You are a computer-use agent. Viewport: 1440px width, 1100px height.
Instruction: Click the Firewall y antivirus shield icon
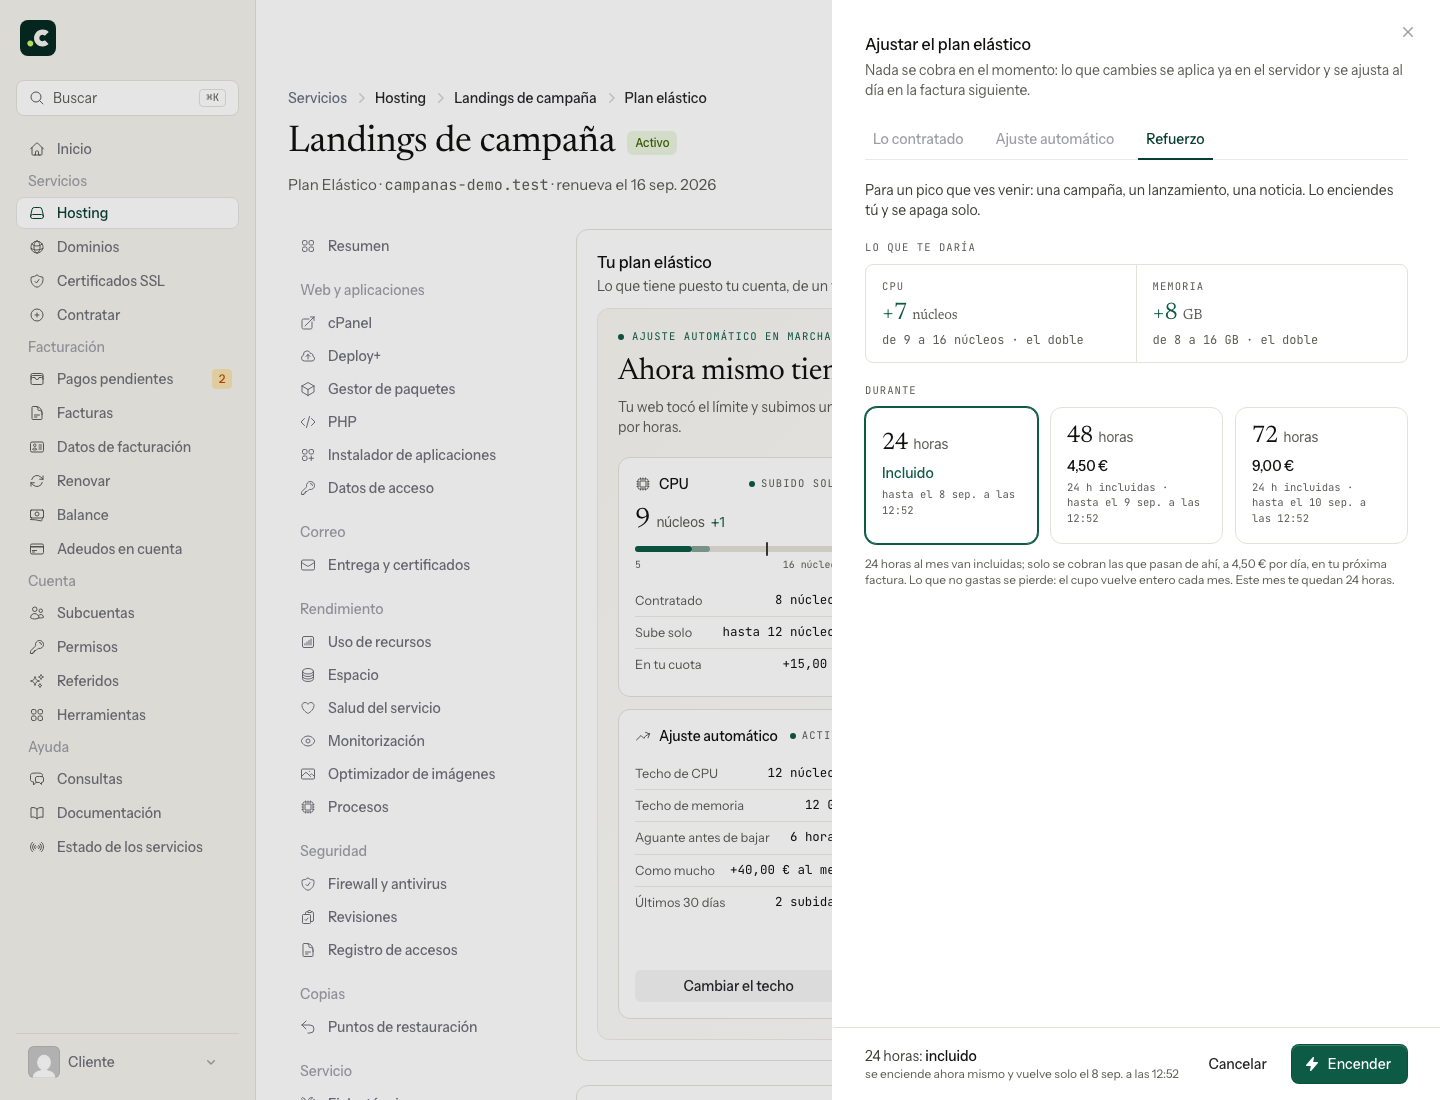[x=308, y=884]
